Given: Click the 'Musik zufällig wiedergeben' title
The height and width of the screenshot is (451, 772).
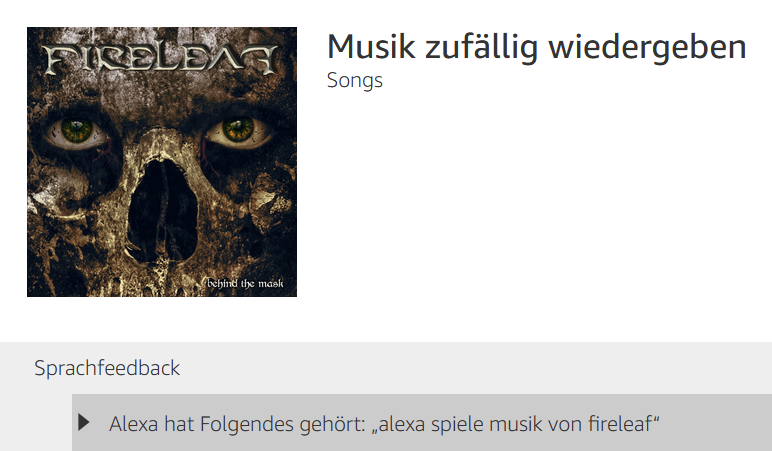Looking at the screenshot, I should (537, 47).
